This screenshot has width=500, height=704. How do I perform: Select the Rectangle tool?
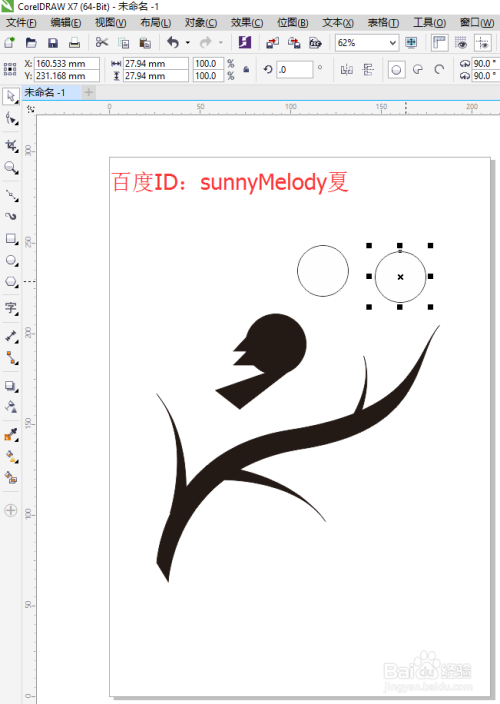point(11,238)
